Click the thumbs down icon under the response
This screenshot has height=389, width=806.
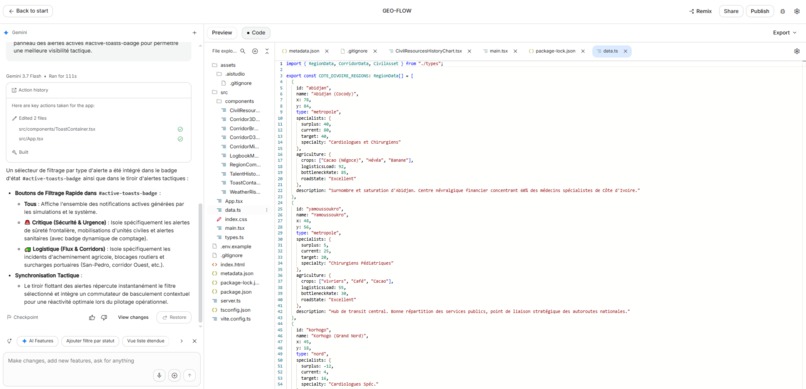[x=104, y=318]
